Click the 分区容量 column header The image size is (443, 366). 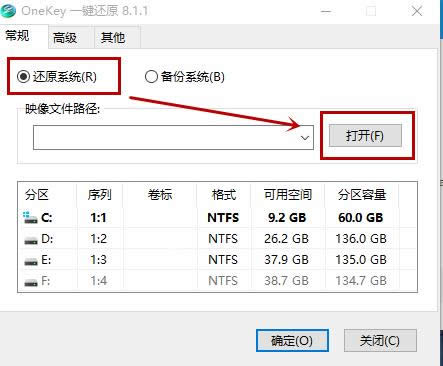click(362, 194)
